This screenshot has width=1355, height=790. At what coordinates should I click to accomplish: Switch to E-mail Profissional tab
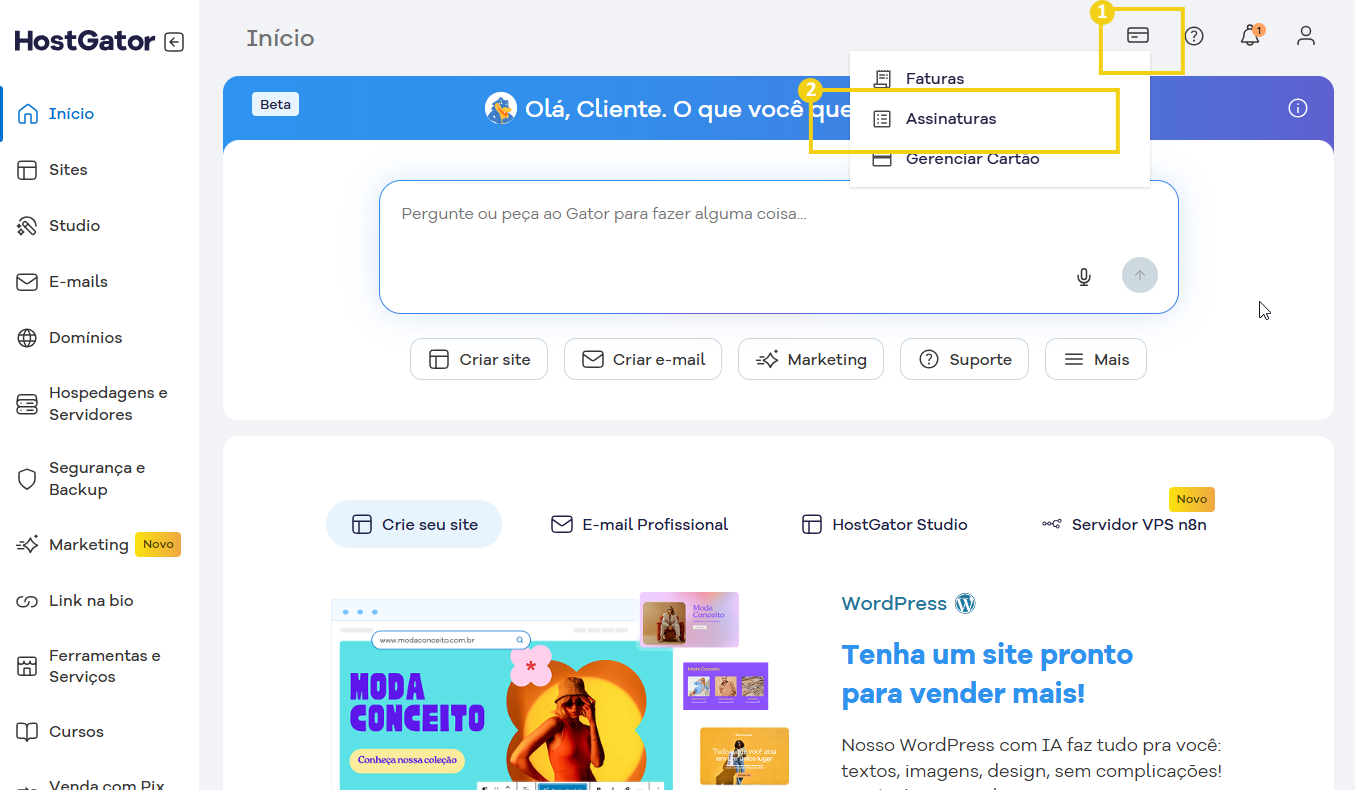coord(640,525)
